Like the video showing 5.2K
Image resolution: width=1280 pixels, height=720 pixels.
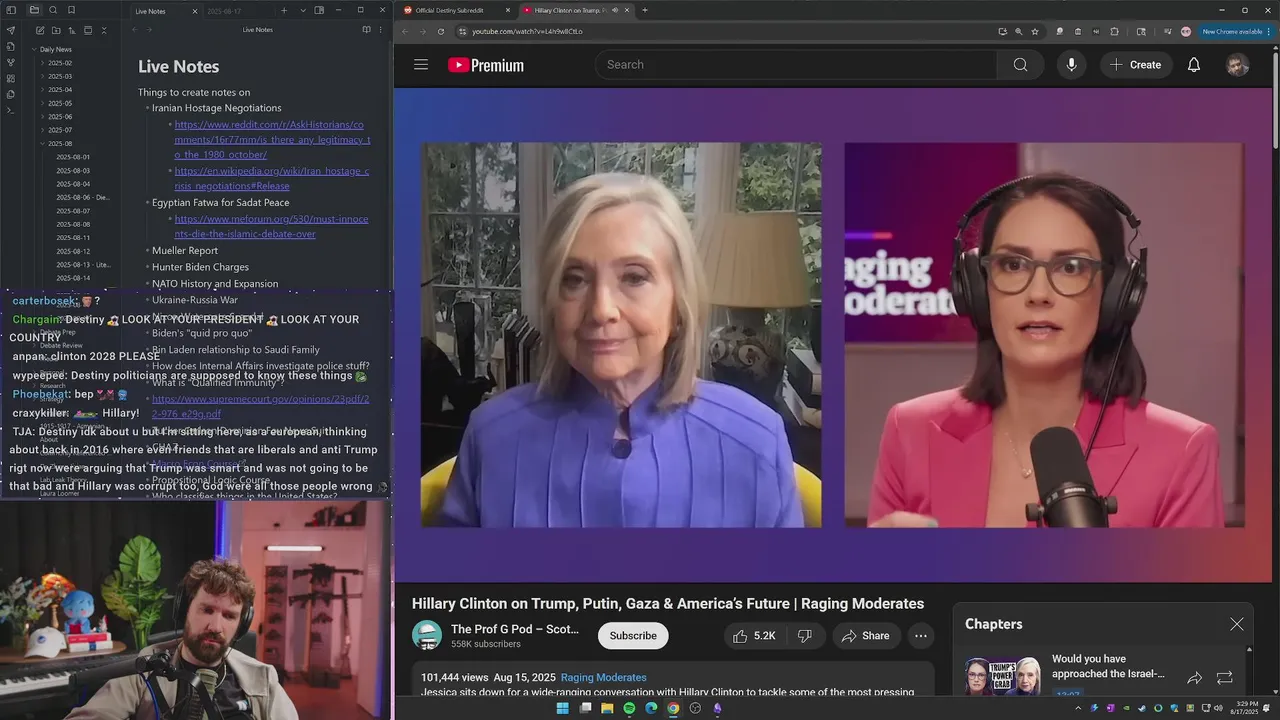pos(754,636)
